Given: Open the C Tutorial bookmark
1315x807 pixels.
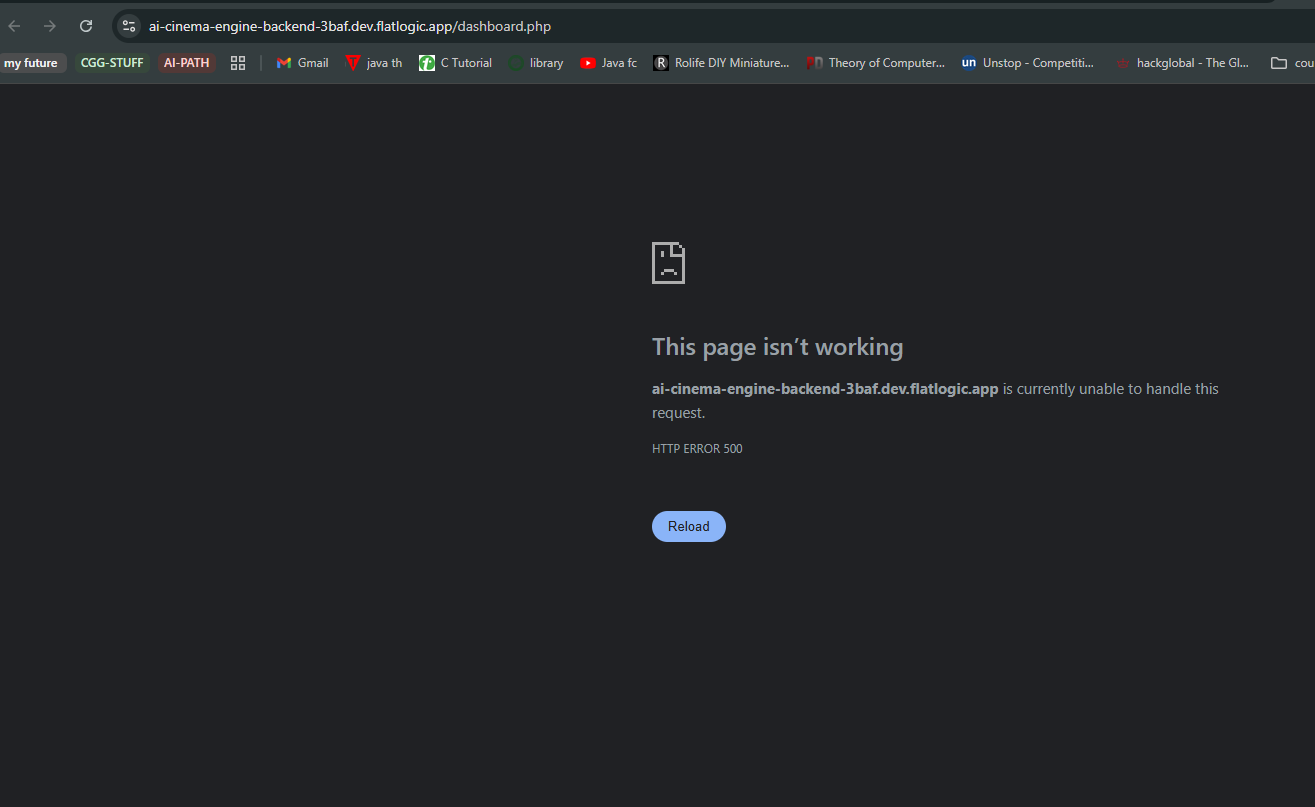Looking at the screenshot, I should [456, 63].
